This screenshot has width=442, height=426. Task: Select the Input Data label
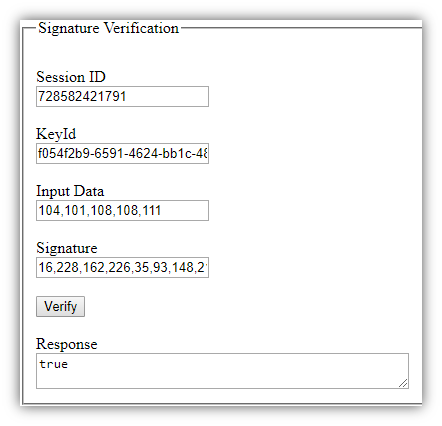pyautogui.click(x=70, y=191)
